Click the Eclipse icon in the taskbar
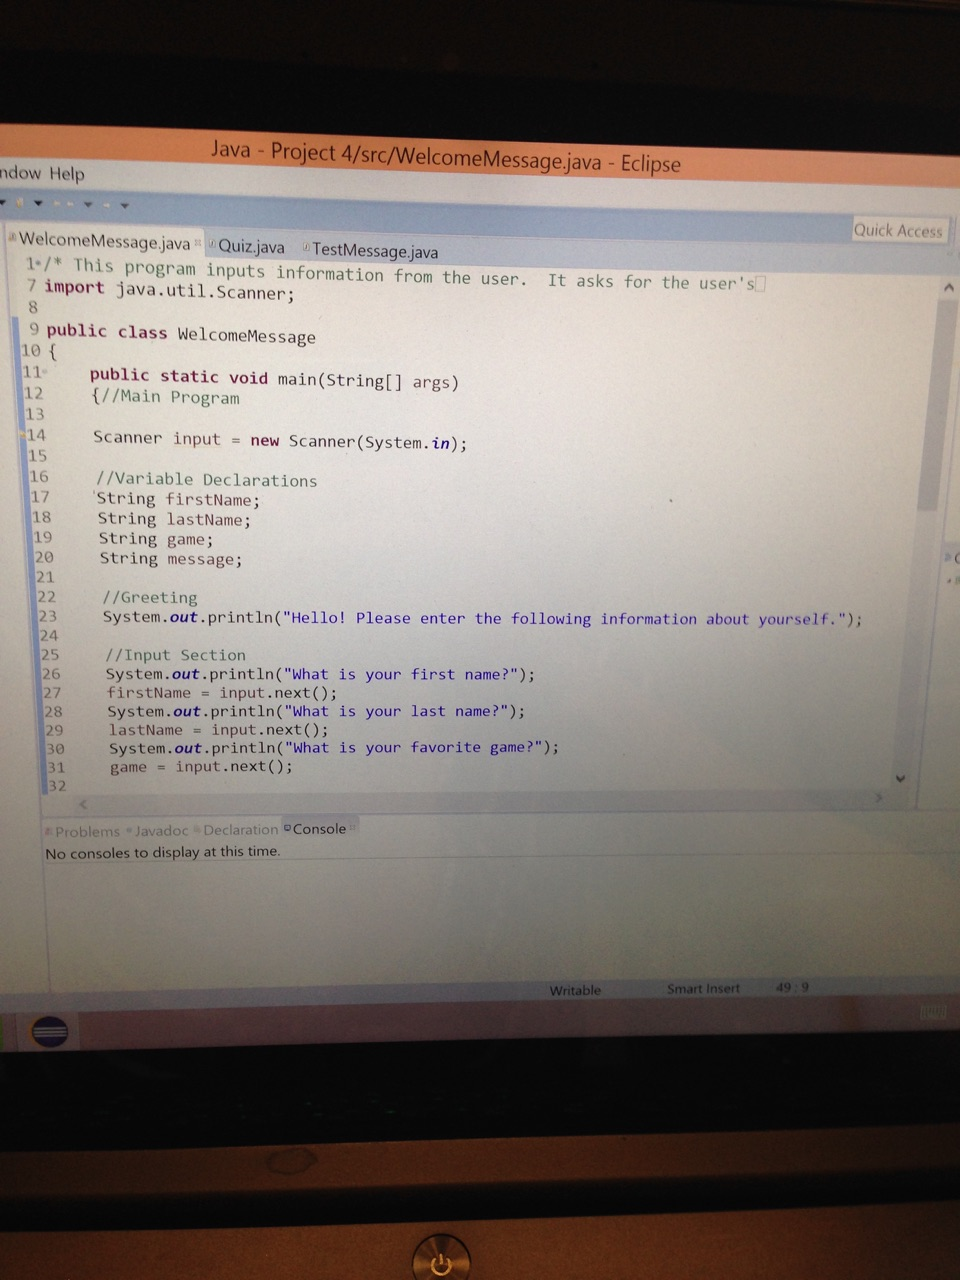This screenshot has width=960, height=1280. (x=50, y=1031)
